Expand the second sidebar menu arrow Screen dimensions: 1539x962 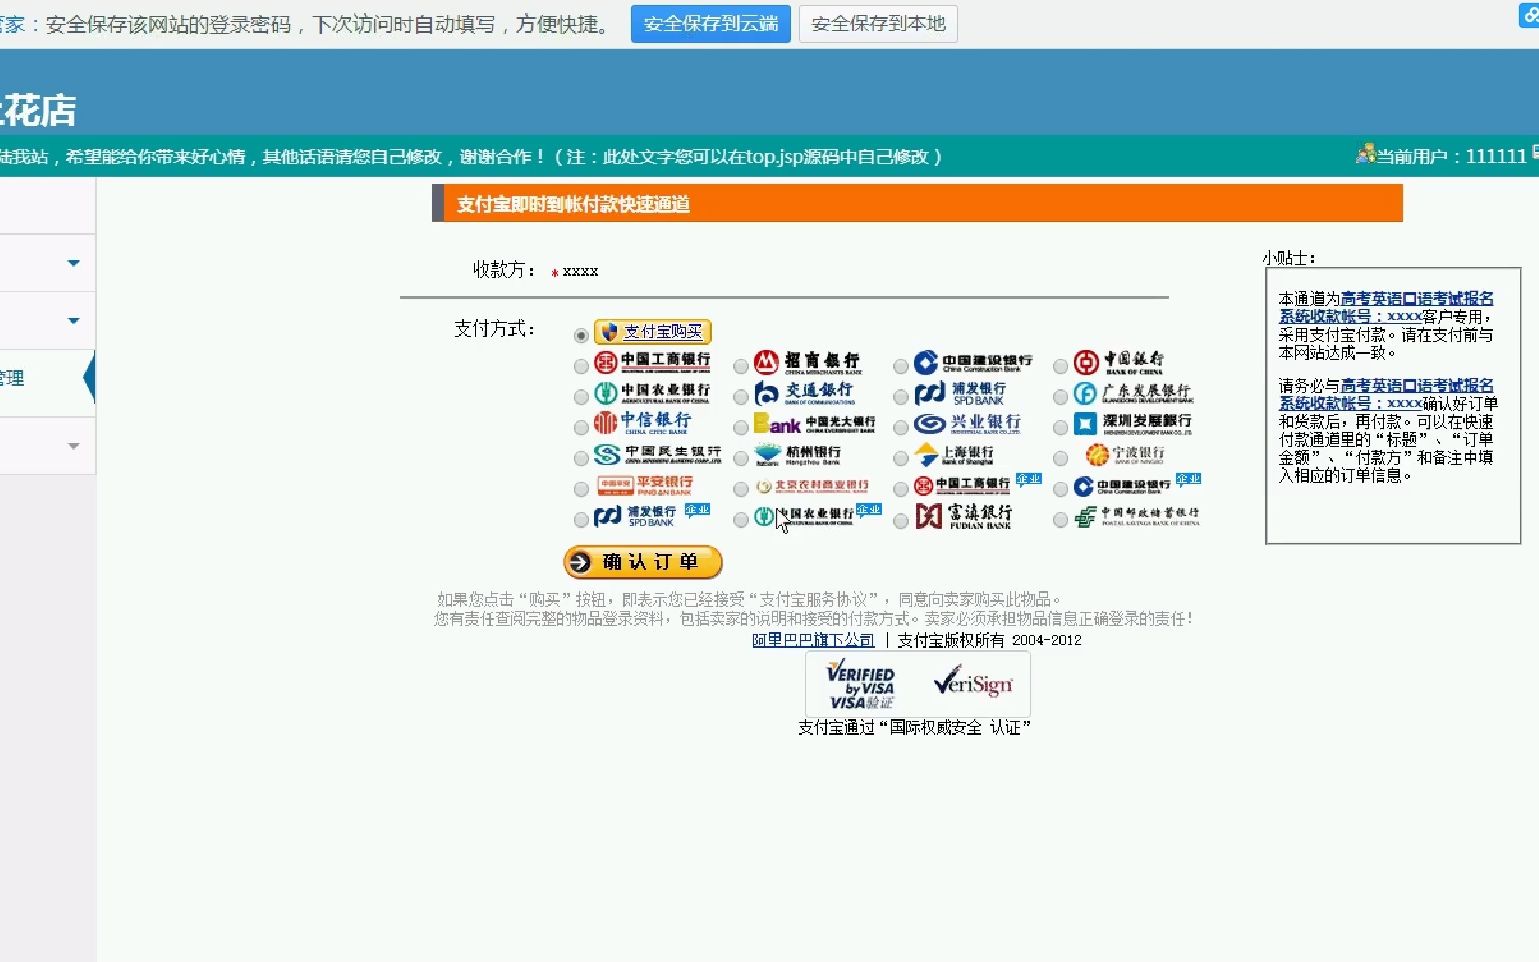[x=73, y=321]
